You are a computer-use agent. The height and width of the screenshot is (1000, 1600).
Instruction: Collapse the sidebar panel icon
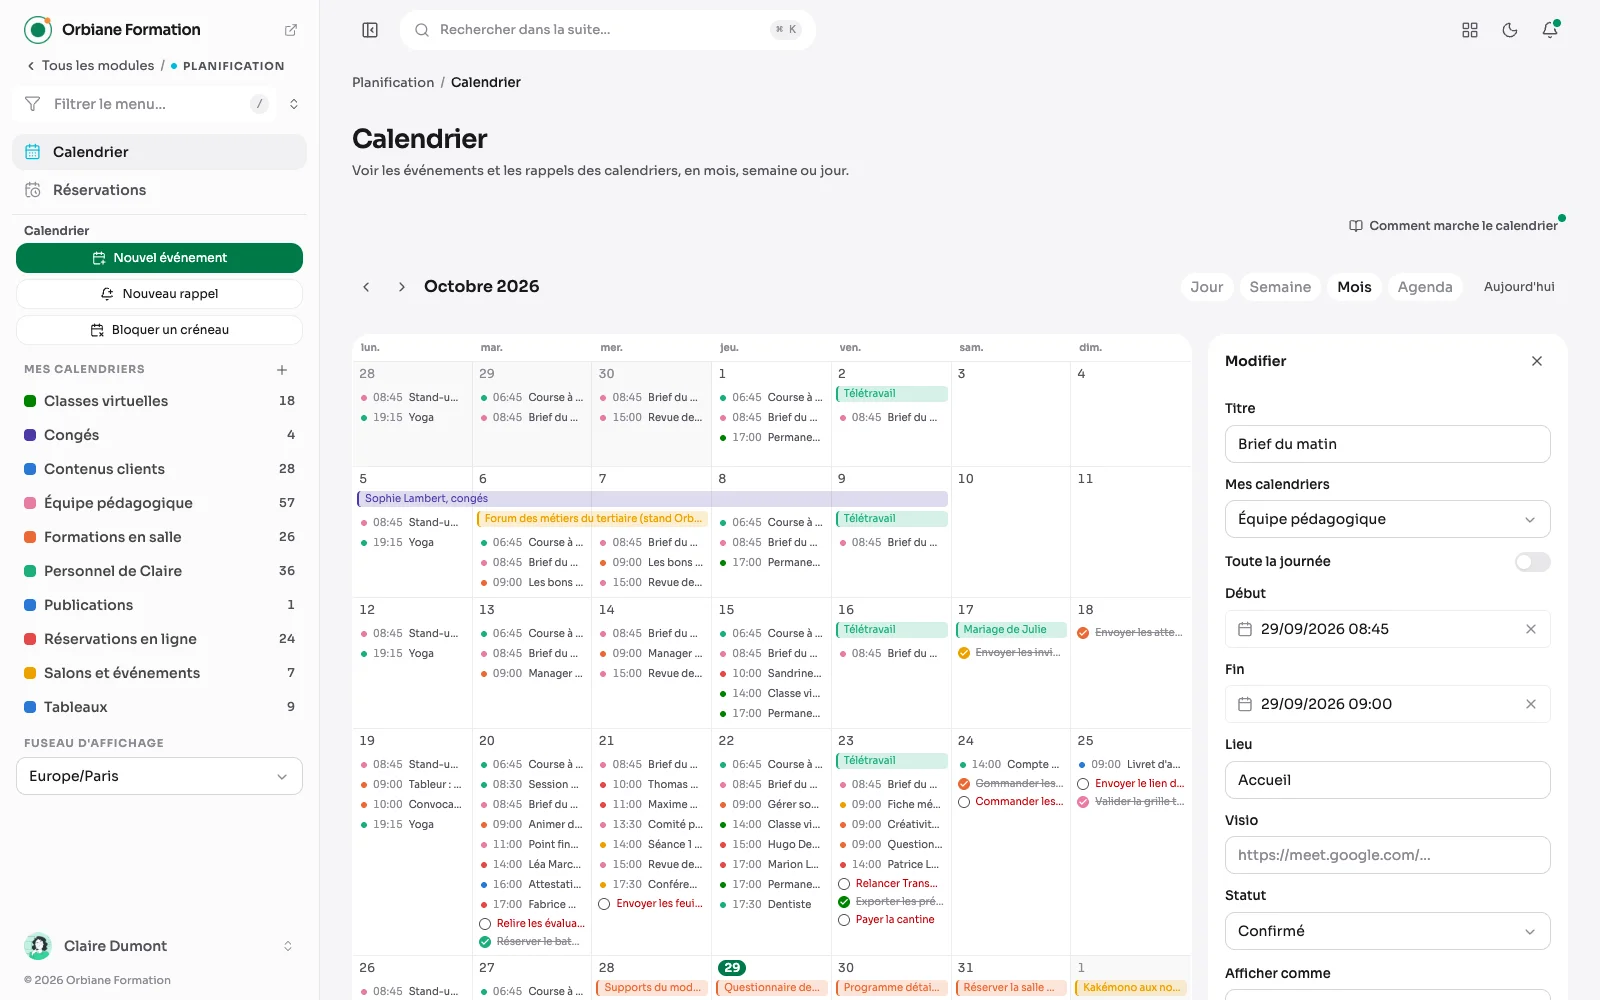pyautogui.click(x=370, y=30)
